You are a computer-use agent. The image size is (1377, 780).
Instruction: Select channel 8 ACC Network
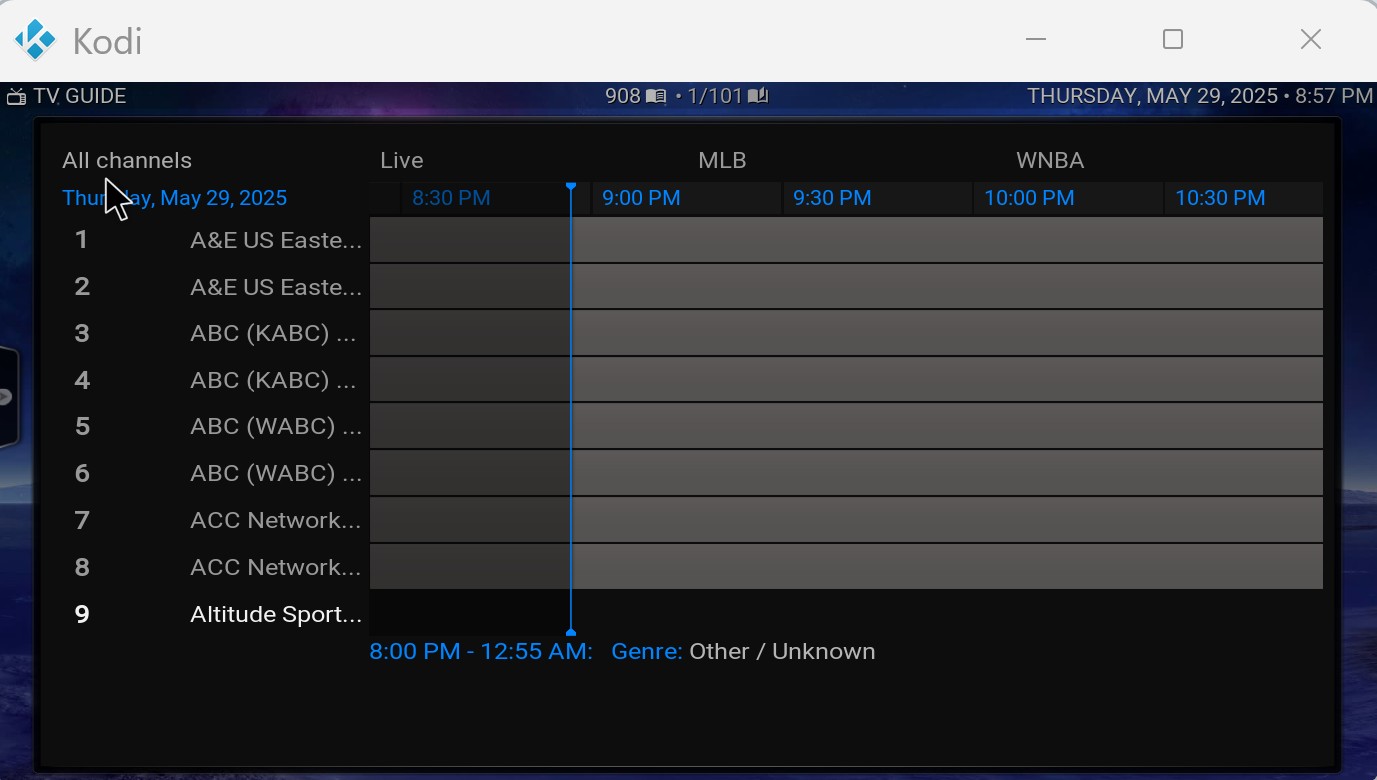tap(216, 567)
